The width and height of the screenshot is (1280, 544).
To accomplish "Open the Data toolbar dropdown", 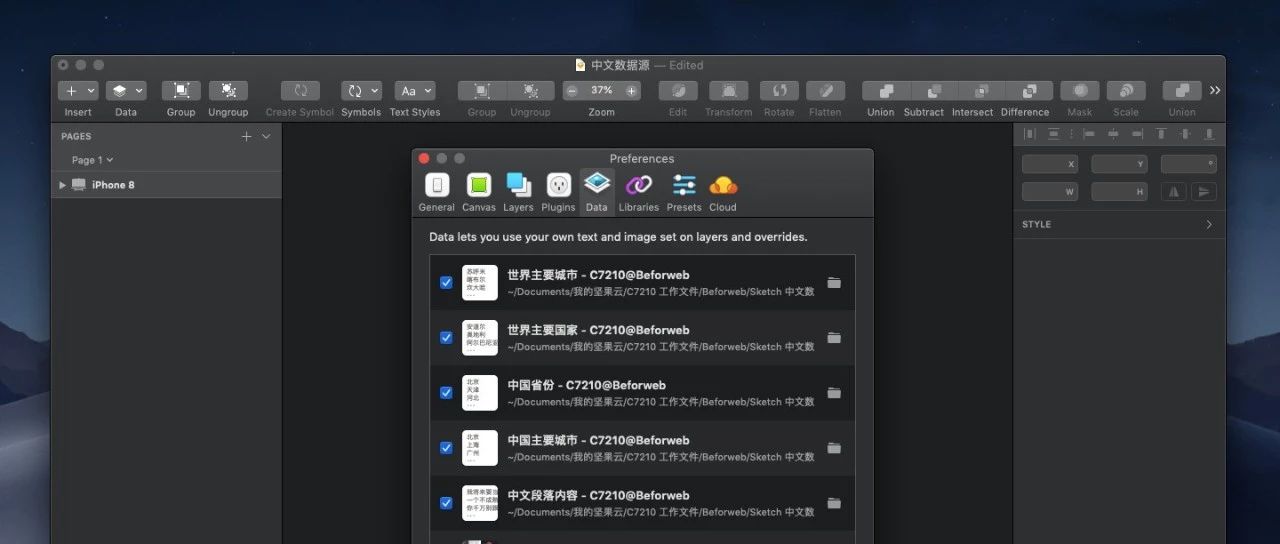I will click(x=126, y=90).
